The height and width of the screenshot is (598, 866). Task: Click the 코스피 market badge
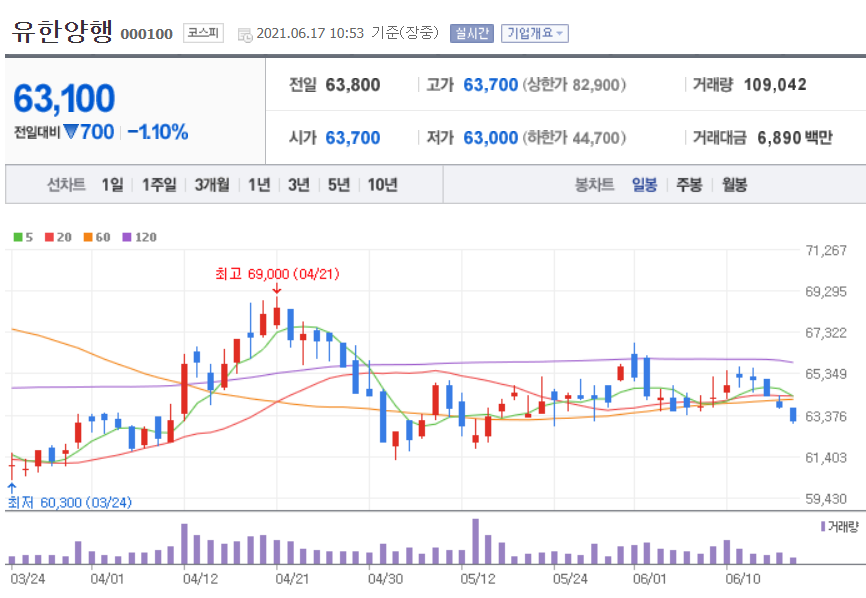203,33
